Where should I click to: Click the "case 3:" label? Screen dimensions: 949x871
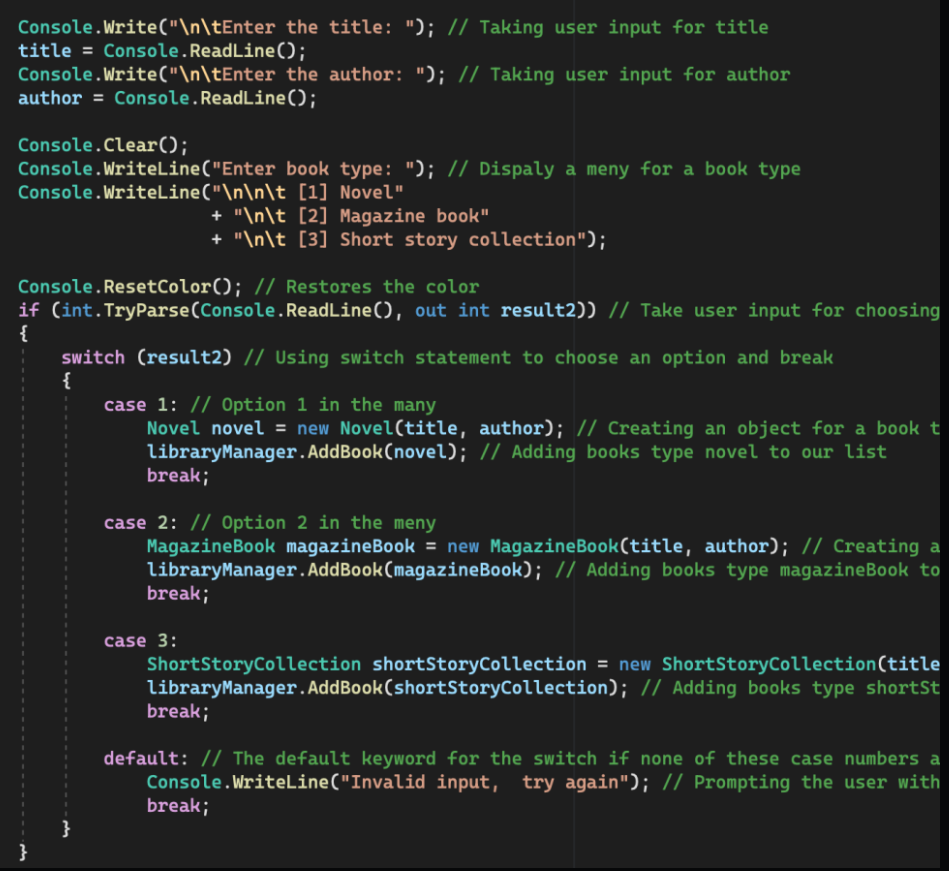point(140,641)
